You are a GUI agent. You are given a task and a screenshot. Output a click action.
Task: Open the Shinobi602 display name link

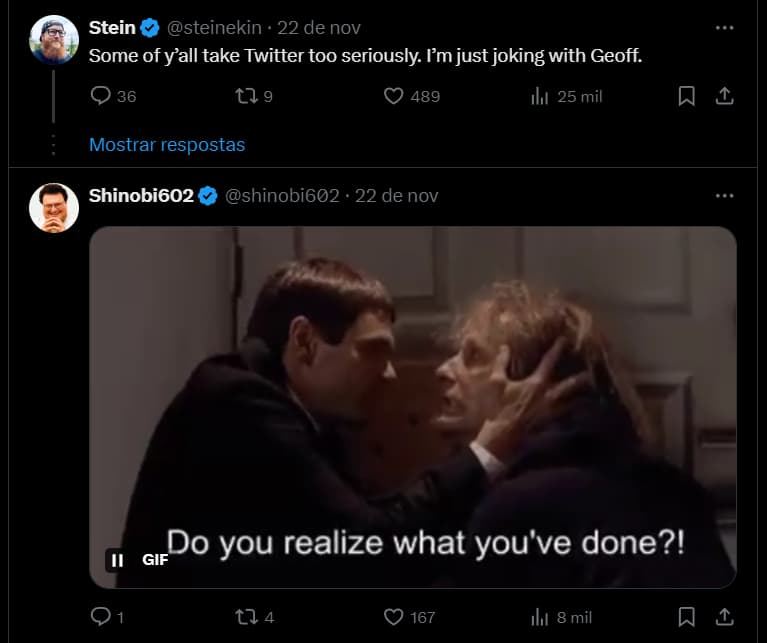[141, 195]
